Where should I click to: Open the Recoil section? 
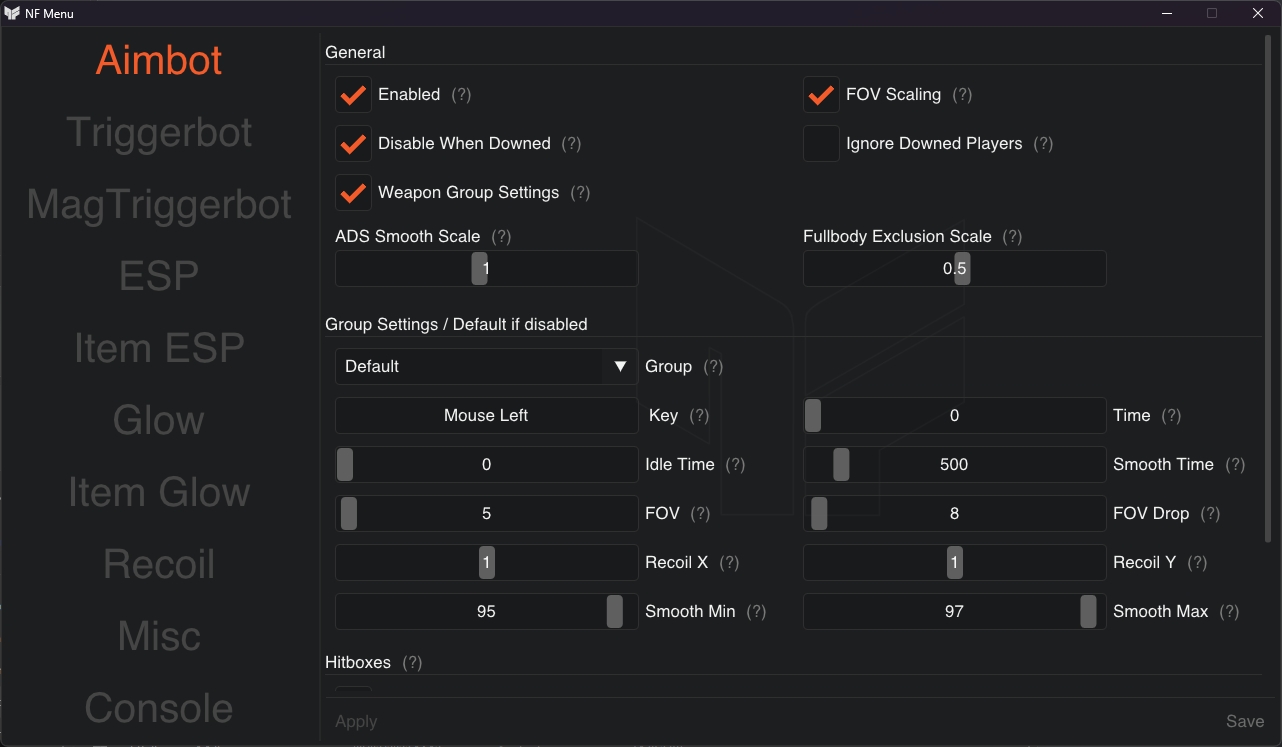tap(159, 563)
